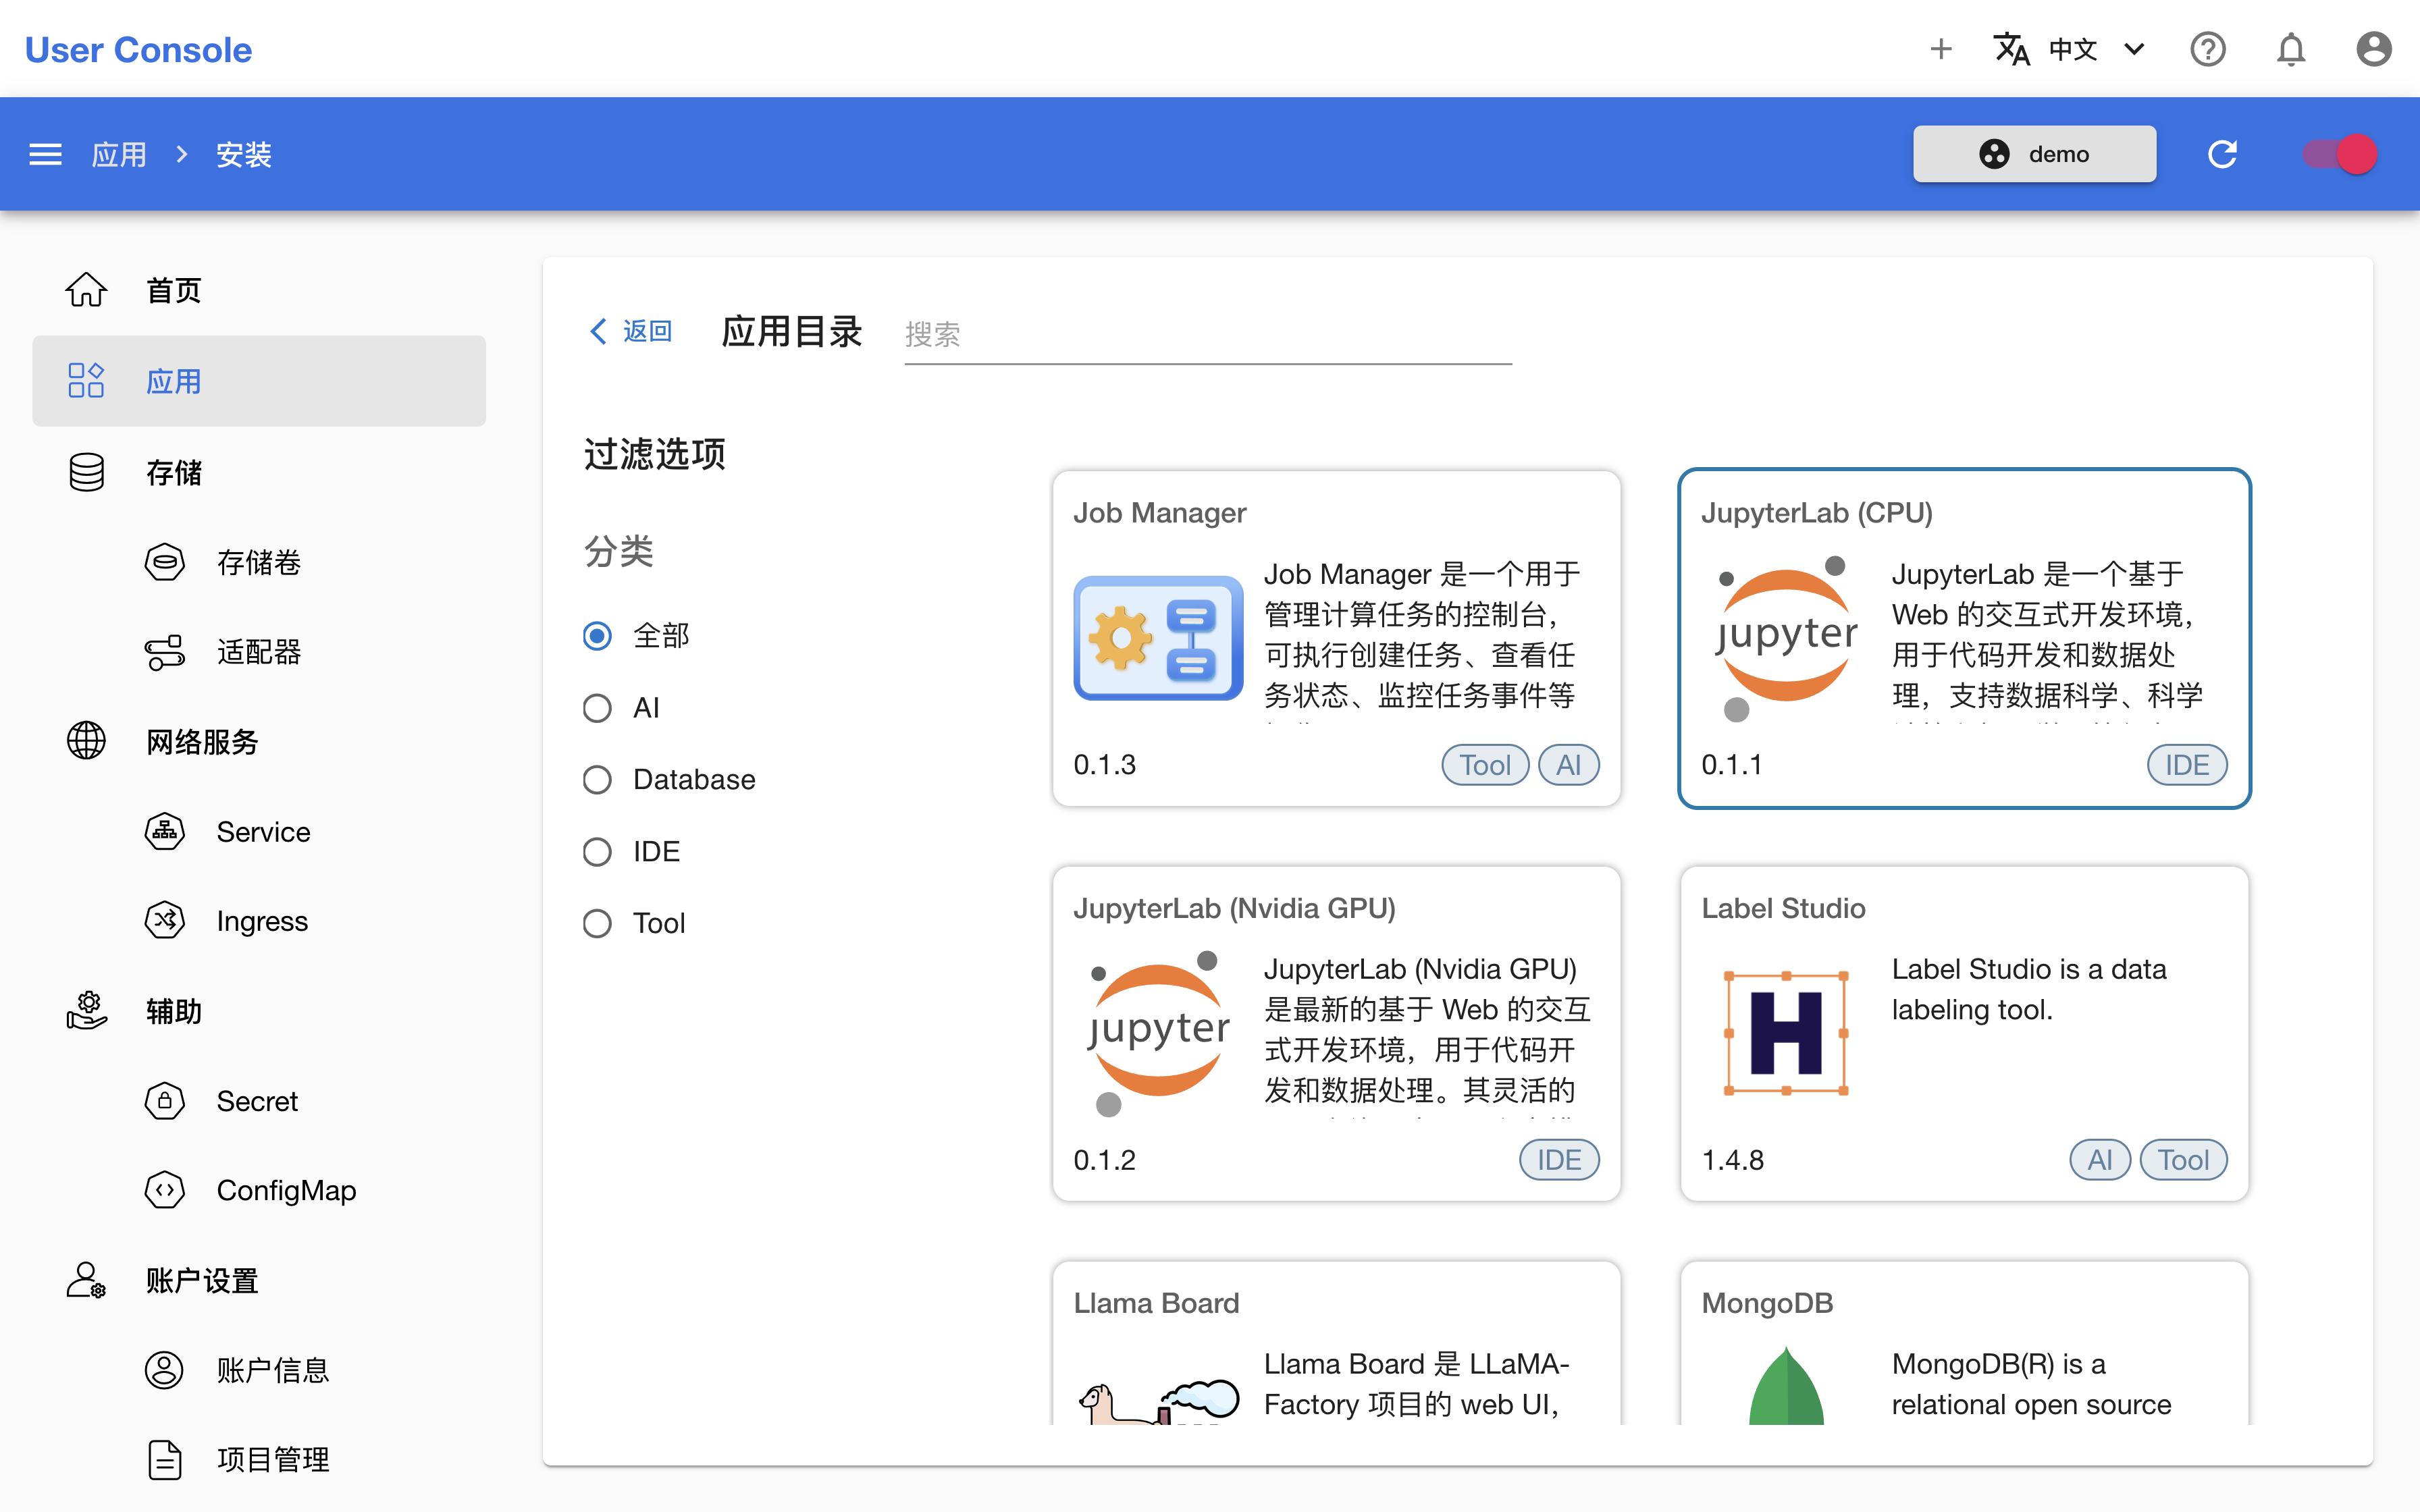
Task: Open the notifications bell icon
Action: click(2290, 49)
